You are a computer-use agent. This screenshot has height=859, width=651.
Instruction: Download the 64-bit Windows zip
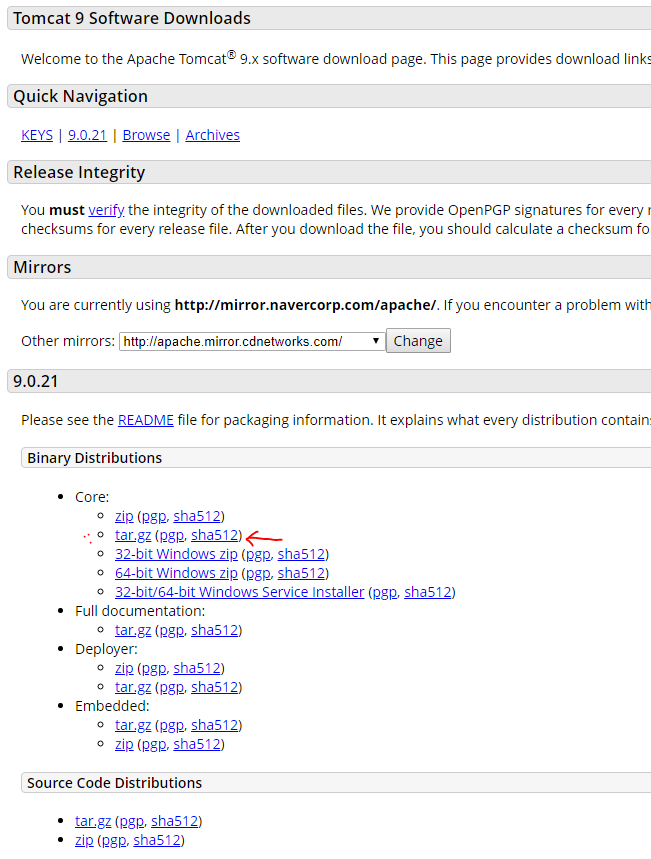[176, 573]
